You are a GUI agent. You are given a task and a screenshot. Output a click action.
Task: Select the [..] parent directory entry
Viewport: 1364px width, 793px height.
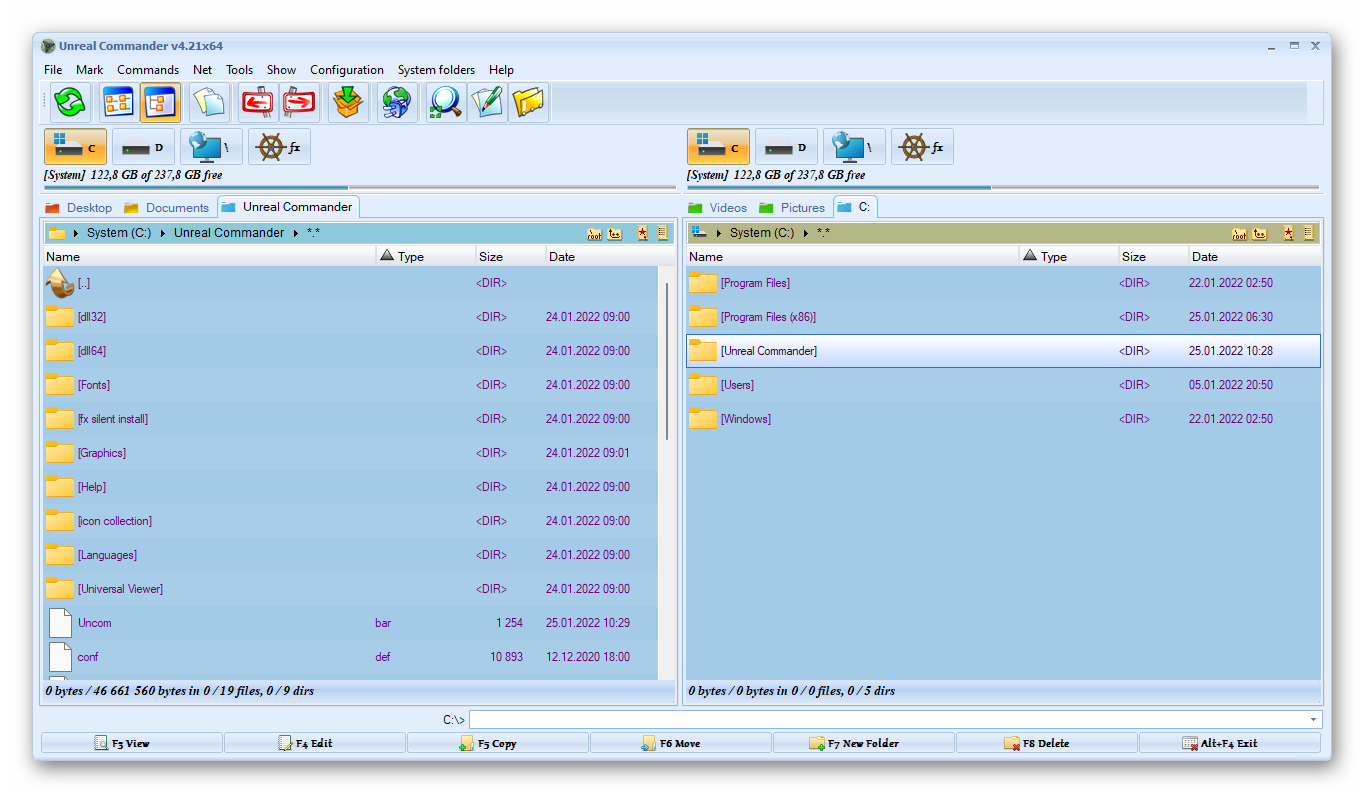pyautogui.click(x=351, y=283)
